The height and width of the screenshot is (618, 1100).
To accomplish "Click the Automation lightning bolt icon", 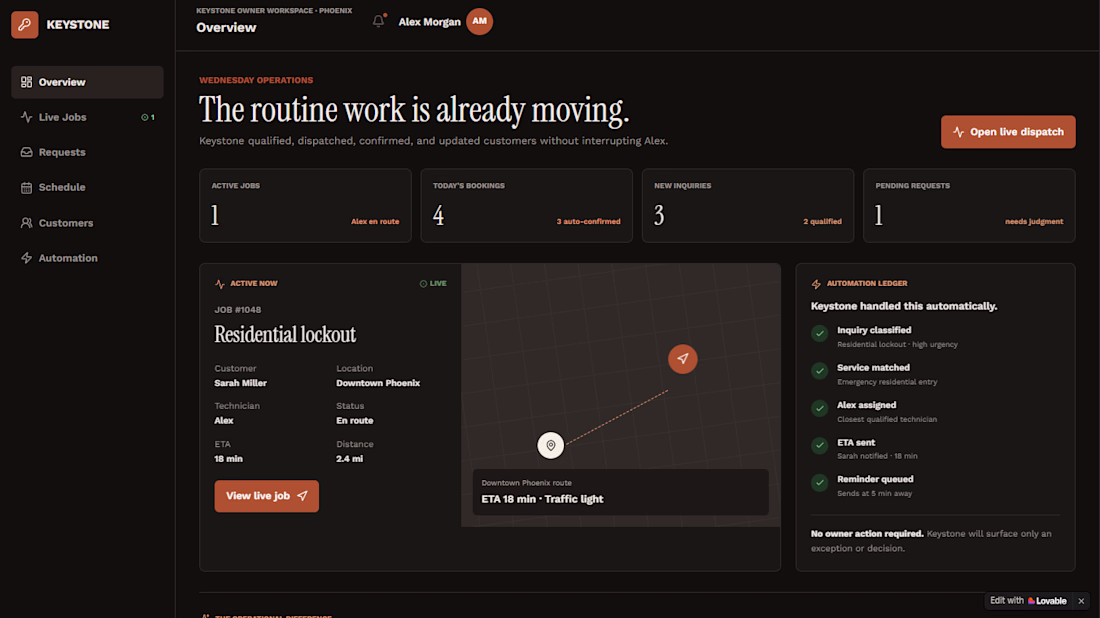I will click(27, 258).
